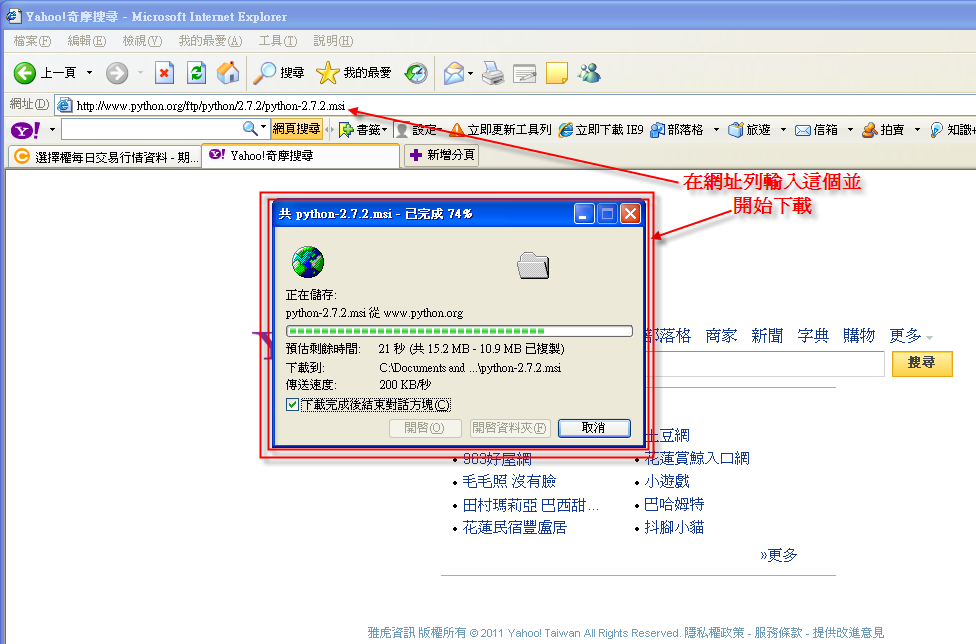
Task: Click the Print icon
Action: (x=493, y=73)
